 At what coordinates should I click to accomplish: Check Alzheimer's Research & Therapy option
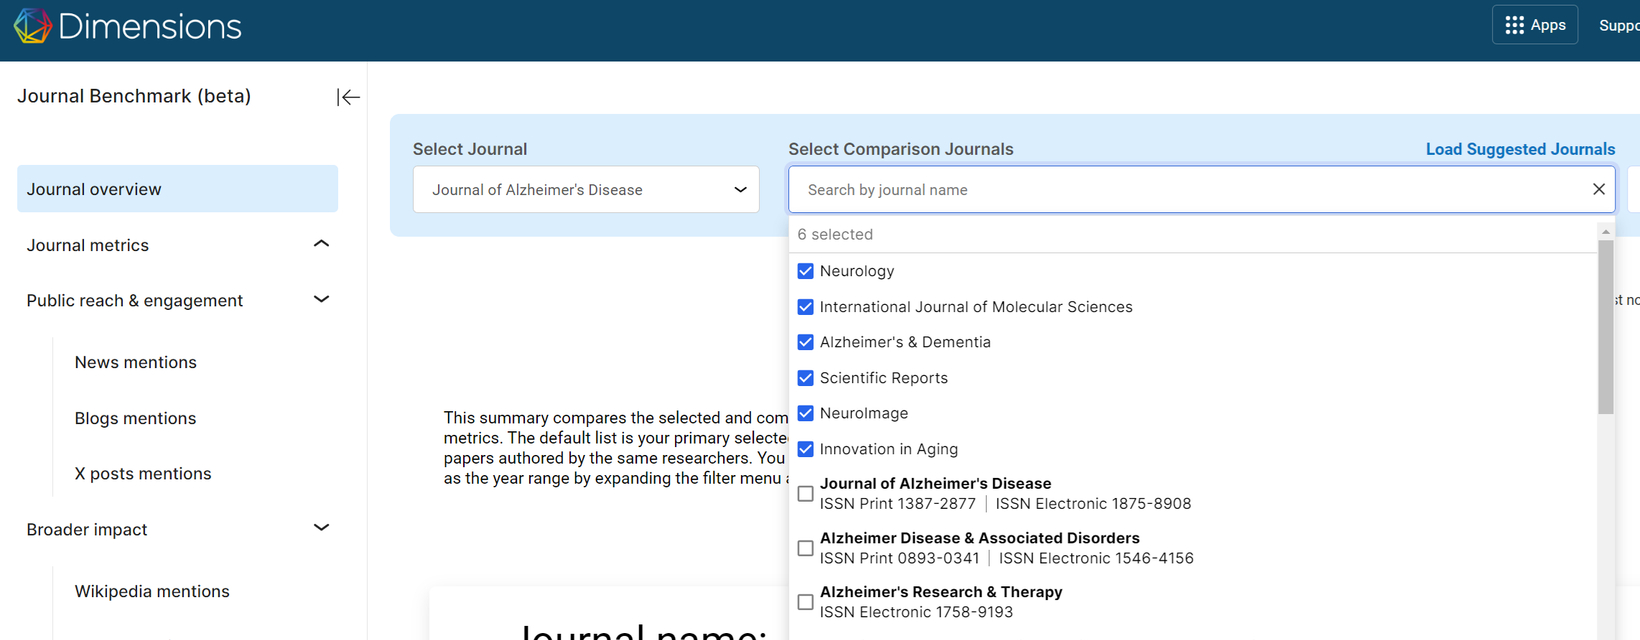click(x=805, y=602)
